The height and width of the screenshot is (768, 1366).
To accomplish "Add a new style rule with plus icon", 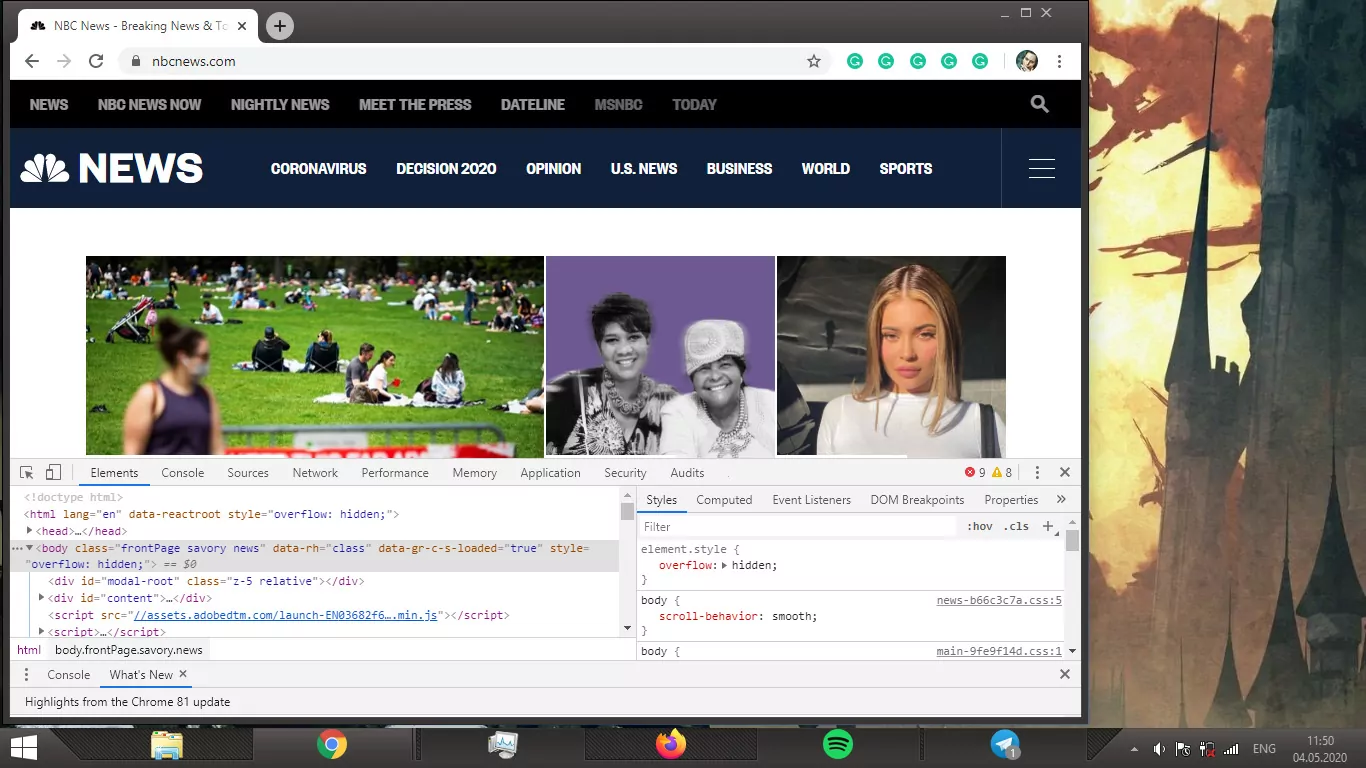I will pos(1048,526).
